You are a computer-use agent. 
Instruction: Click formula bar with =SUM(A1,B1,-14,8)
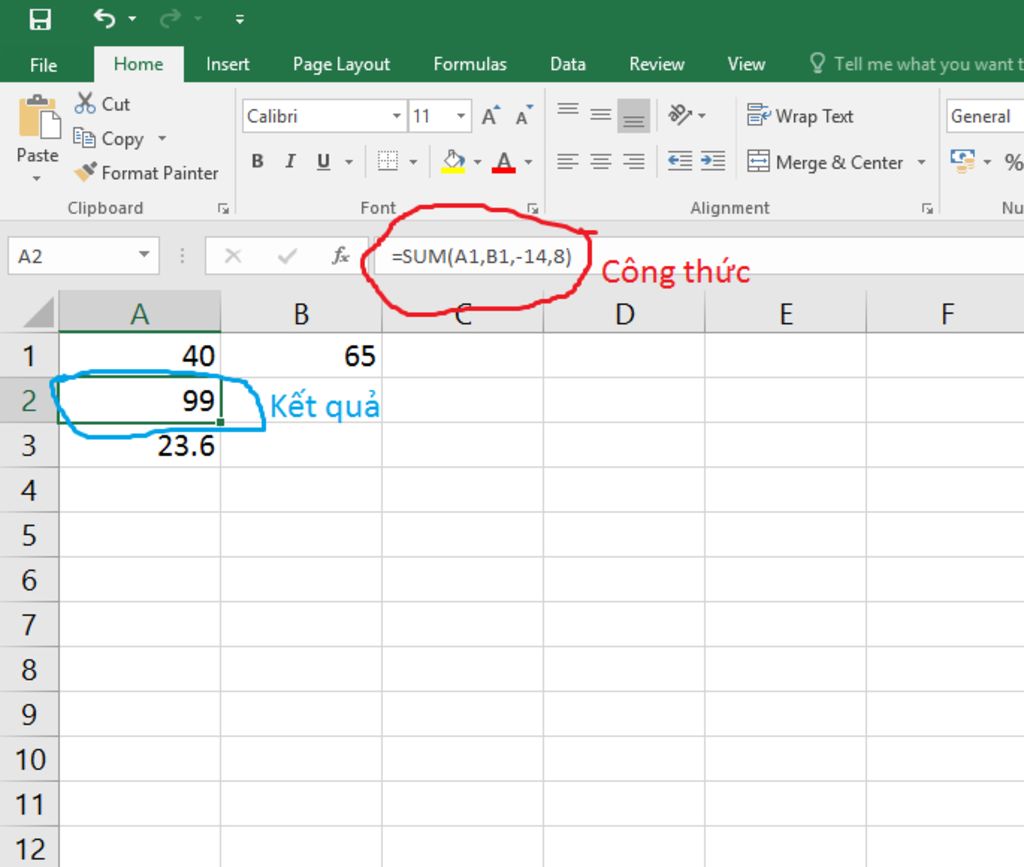coord(699,256)
